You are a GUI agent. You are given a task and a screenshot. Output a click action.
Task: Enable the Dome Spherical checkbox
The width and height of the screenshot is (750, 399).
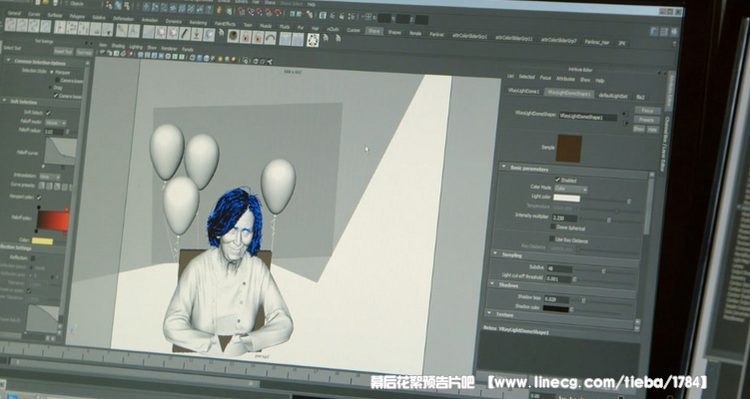[553, 227]
